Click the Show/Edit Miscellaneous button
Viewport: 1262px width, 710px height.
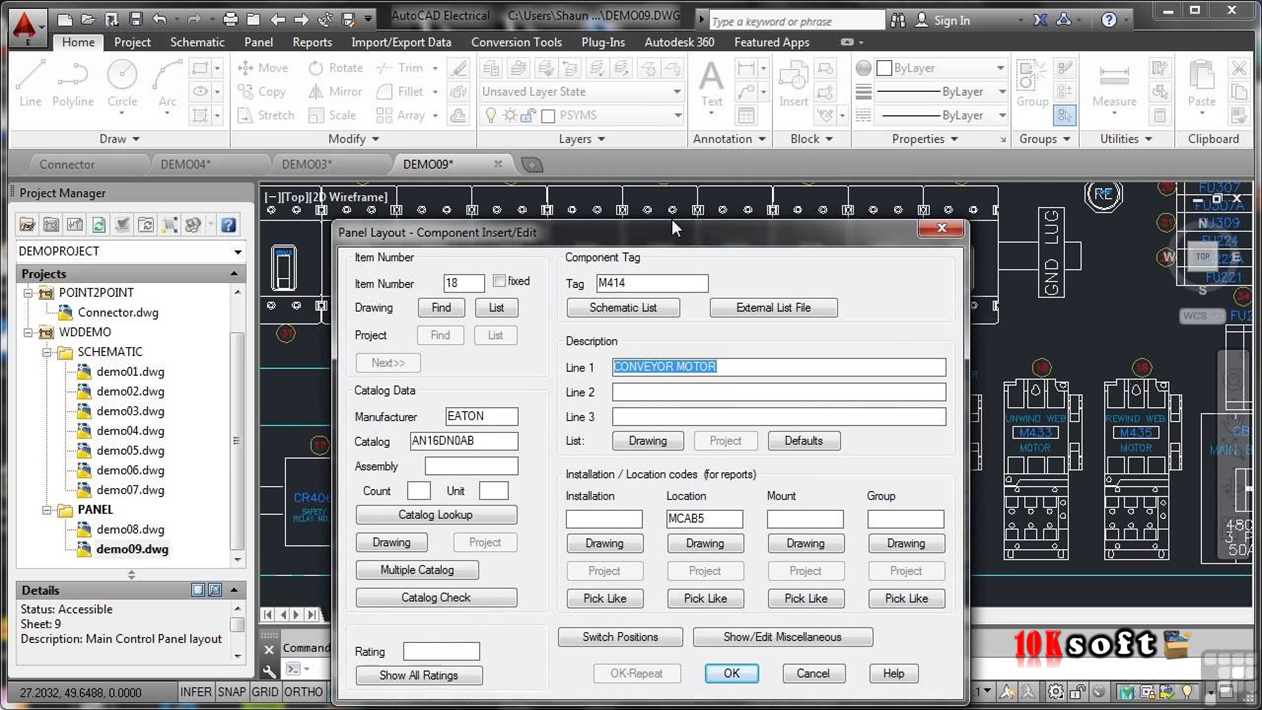tap(782, 637)
